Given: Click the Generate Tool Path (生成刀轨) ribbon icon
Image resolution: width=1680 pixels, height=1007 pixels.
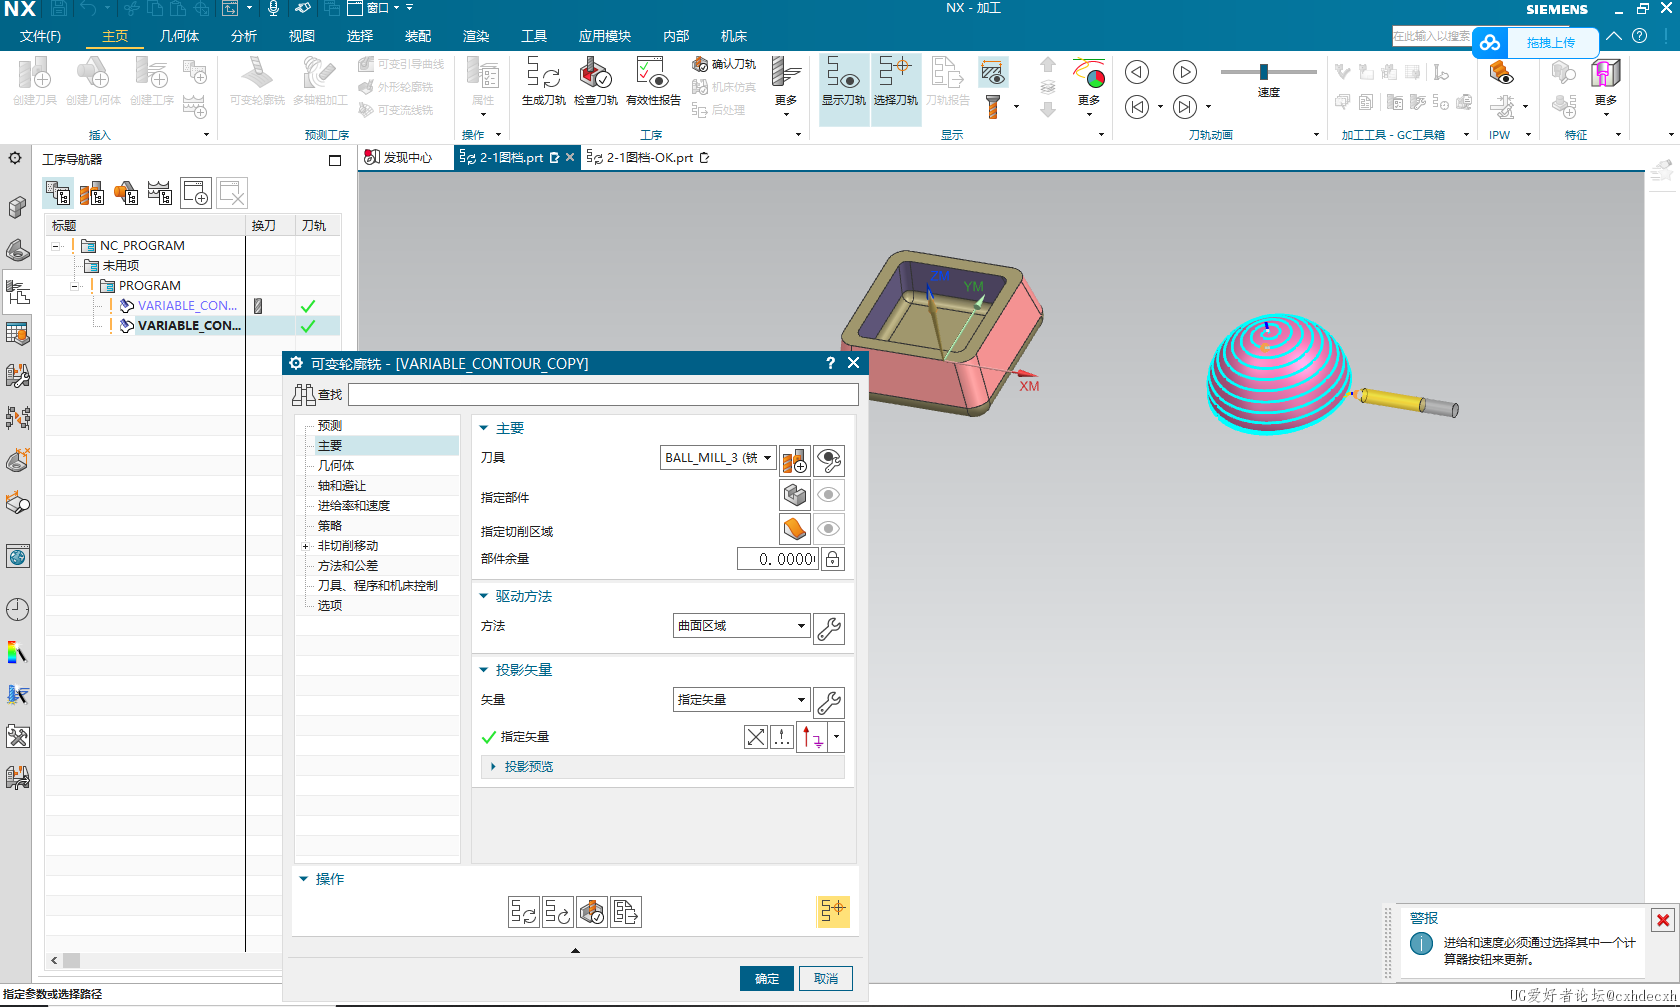Looking at the screenshot, I should [543, 80].
